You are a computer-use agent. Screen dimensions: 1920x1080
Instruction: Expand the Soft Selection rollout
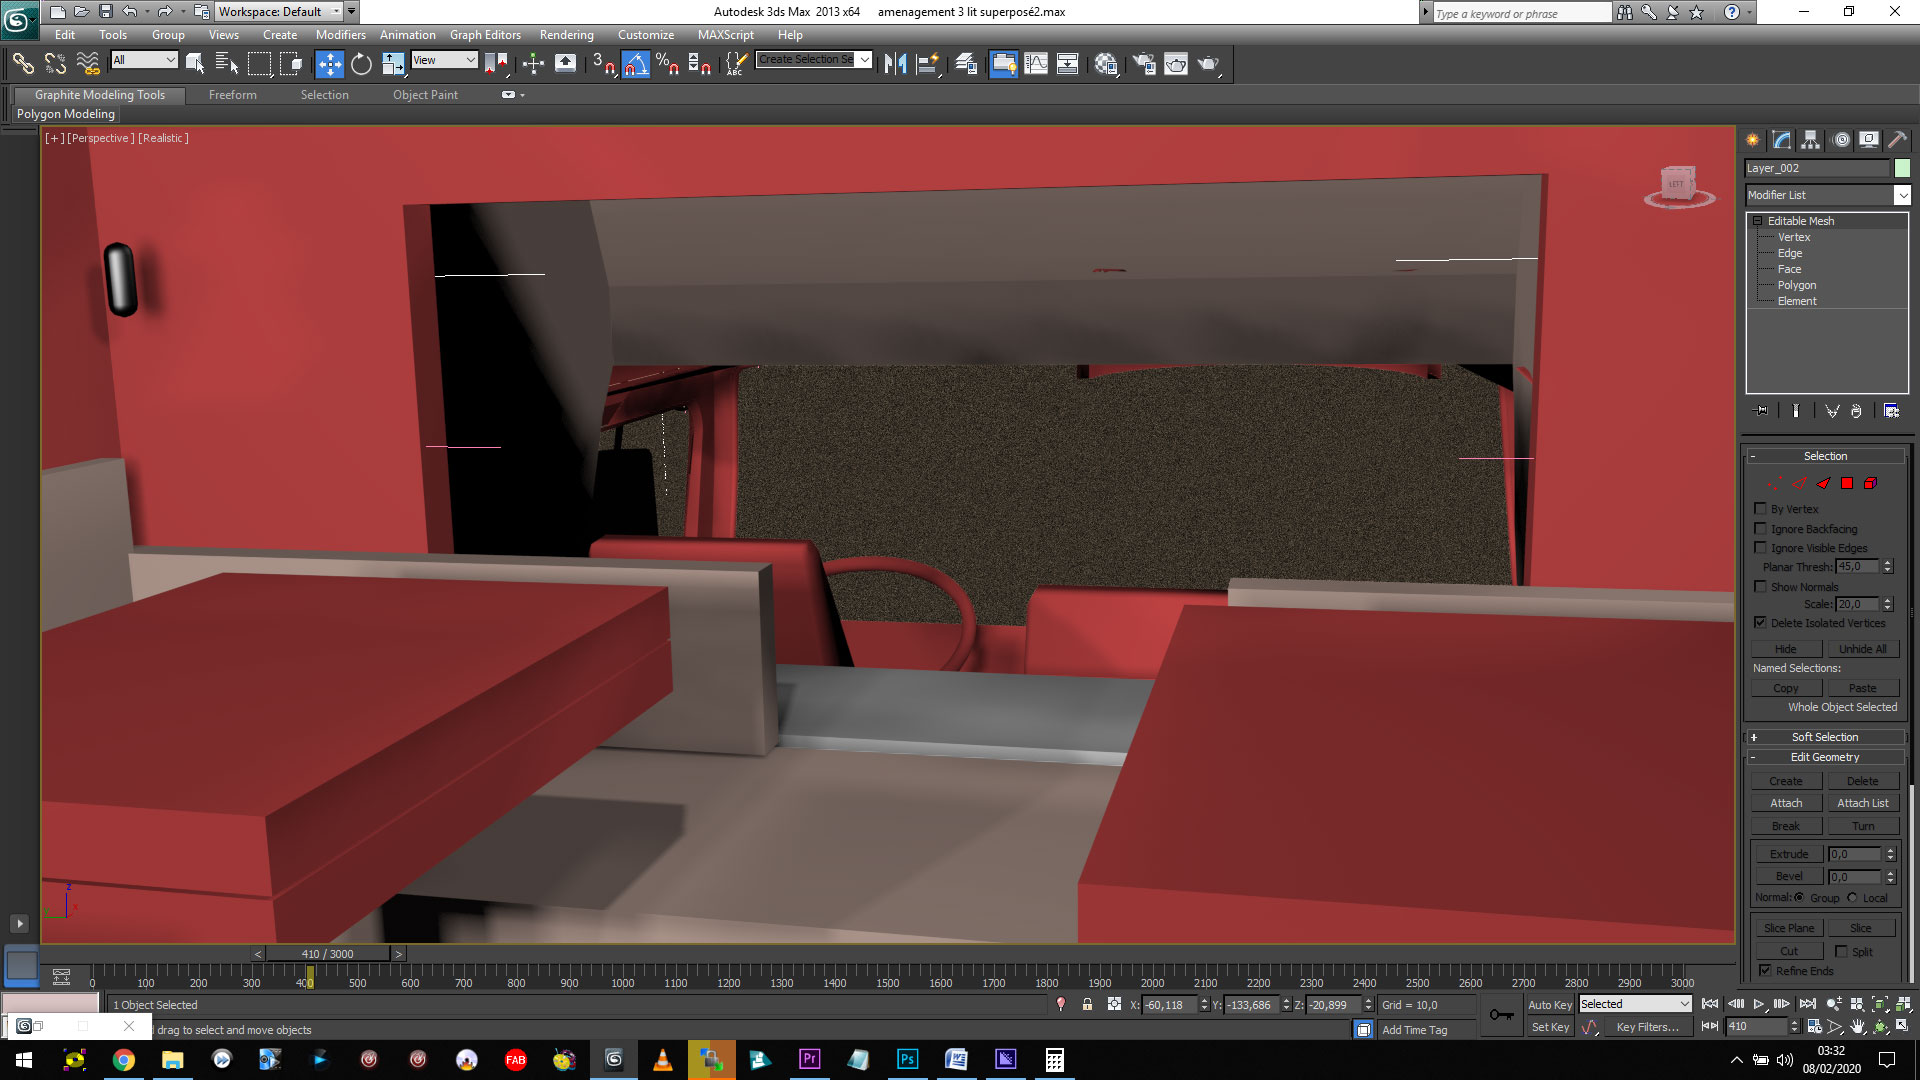click(x=1825, y=737)
